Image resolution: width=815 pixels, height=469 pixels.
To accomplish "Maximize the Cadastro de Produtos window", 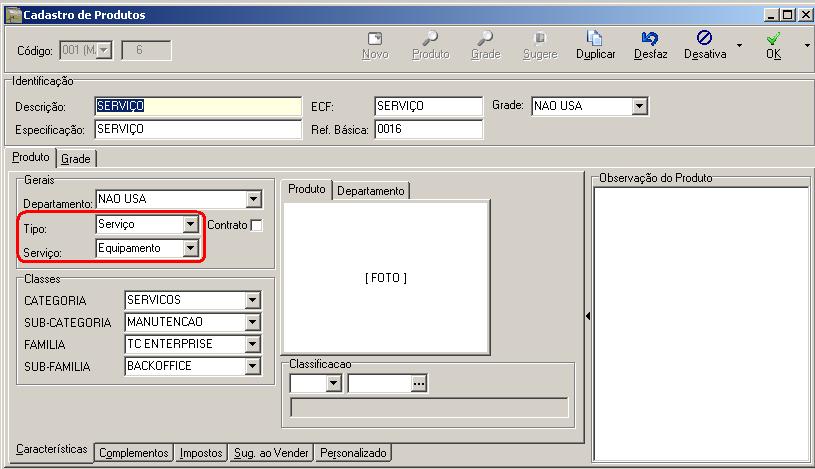I will [788, 15].
